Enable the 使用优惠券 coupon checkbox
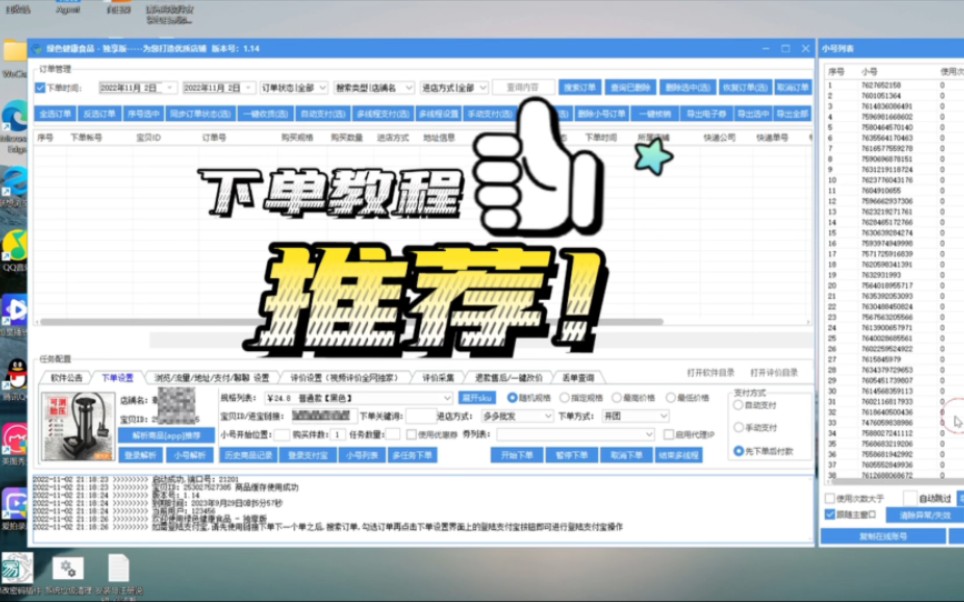 (411, 434)
